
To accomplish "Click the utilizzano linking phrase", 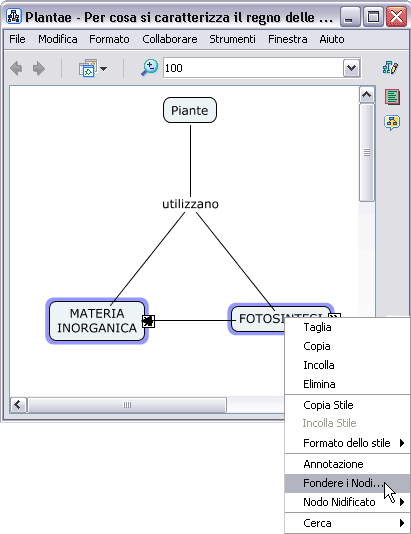I will pyautogui.click(x=190, y=204).
